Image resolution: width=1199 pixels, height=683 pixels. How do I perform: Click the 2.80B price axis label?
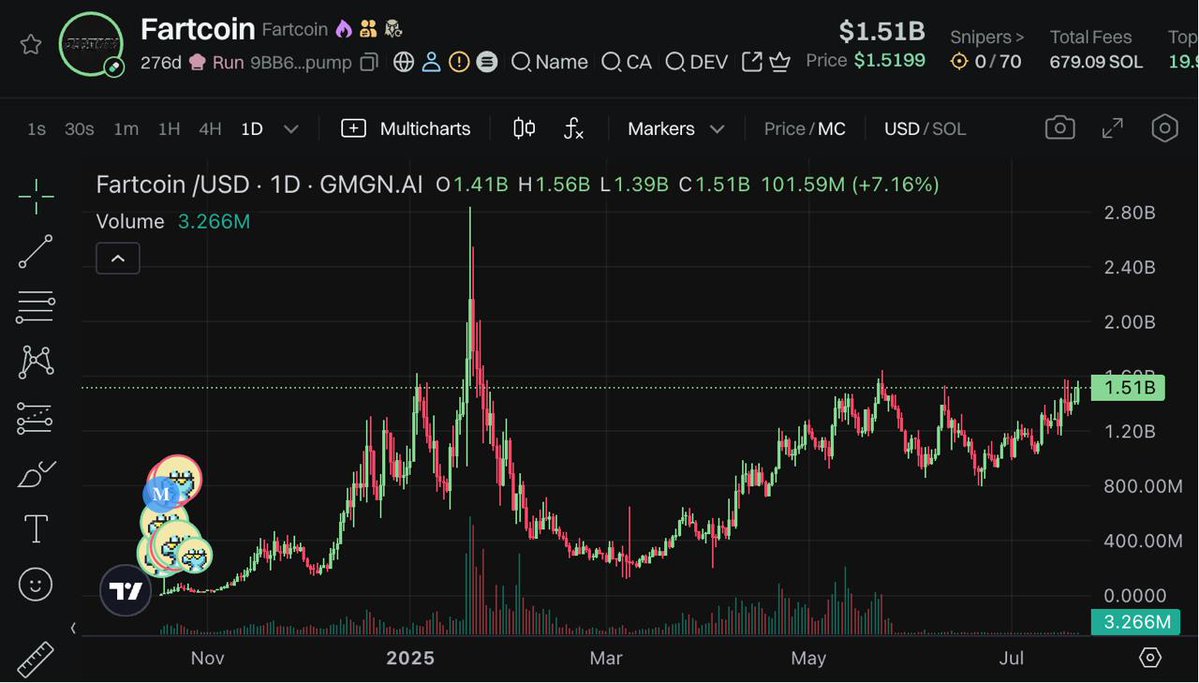pos(1129,213)
